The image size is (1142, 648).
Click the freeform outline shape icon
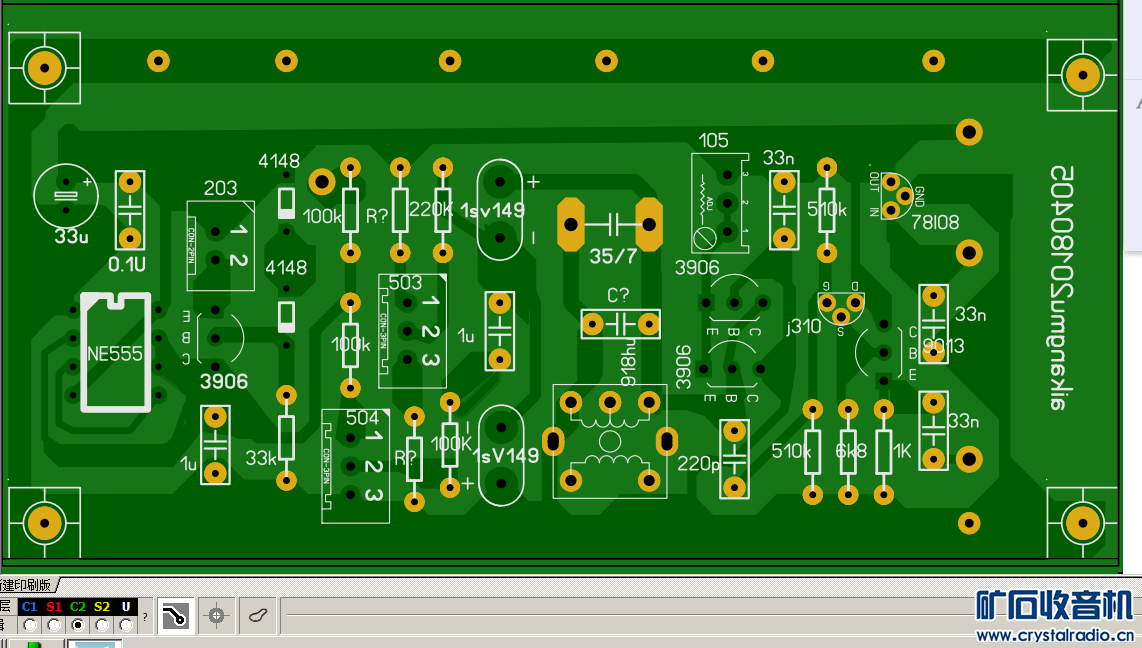point(258,616)
